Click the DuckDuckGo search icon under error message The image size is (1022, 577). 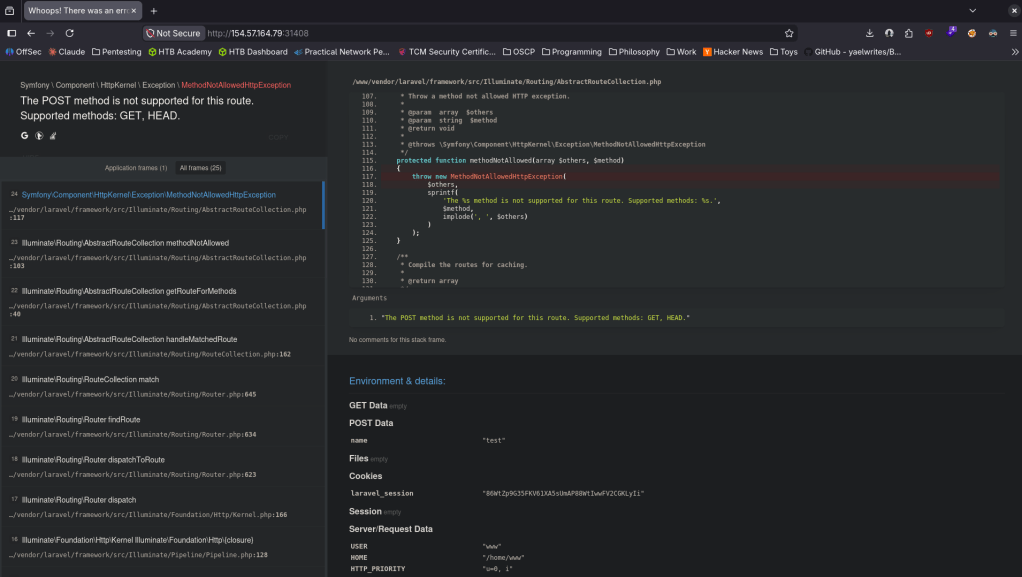(39, 135)
